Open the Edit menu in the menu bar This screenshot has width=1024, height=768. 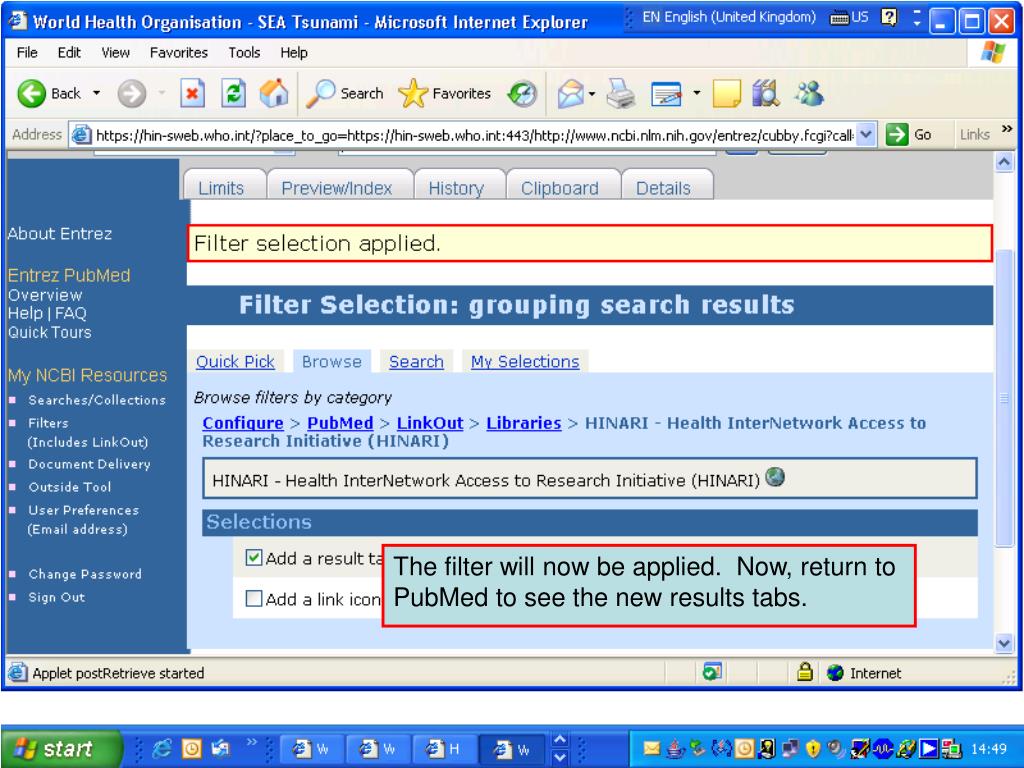[69, 52]
